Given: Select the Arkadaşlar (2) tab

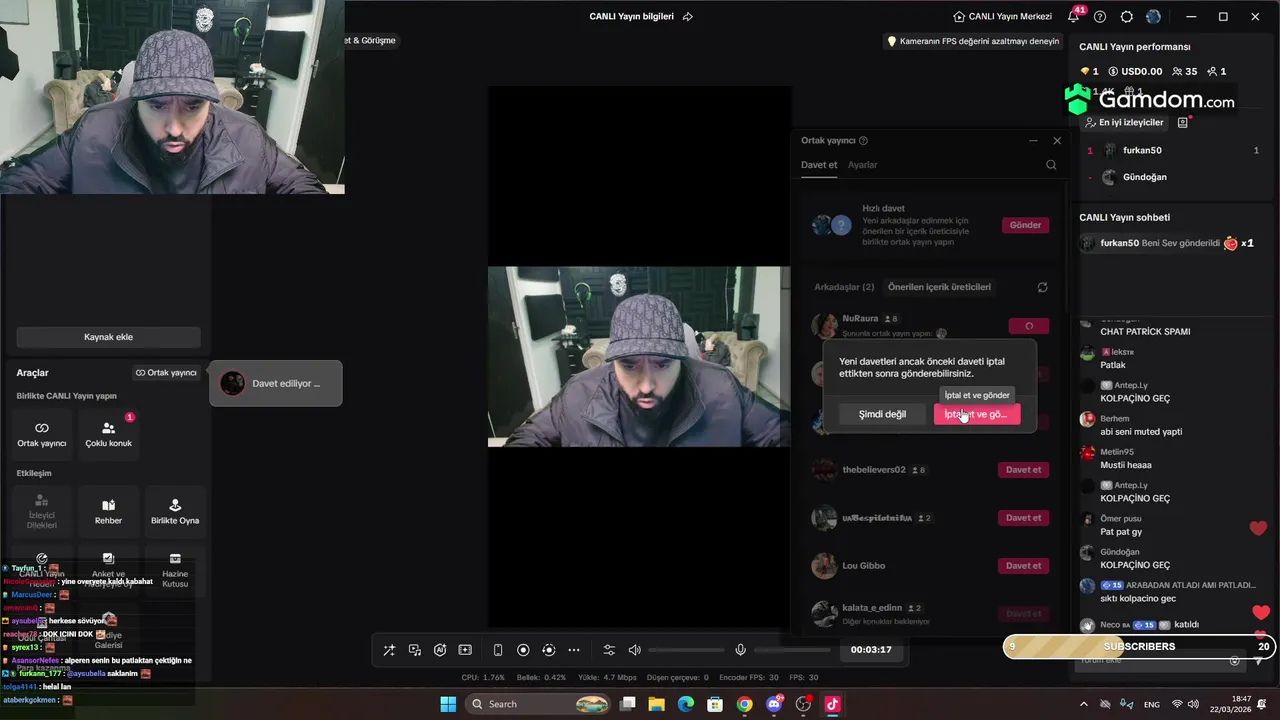Looking at the screenshot, I should pos(844,287).
